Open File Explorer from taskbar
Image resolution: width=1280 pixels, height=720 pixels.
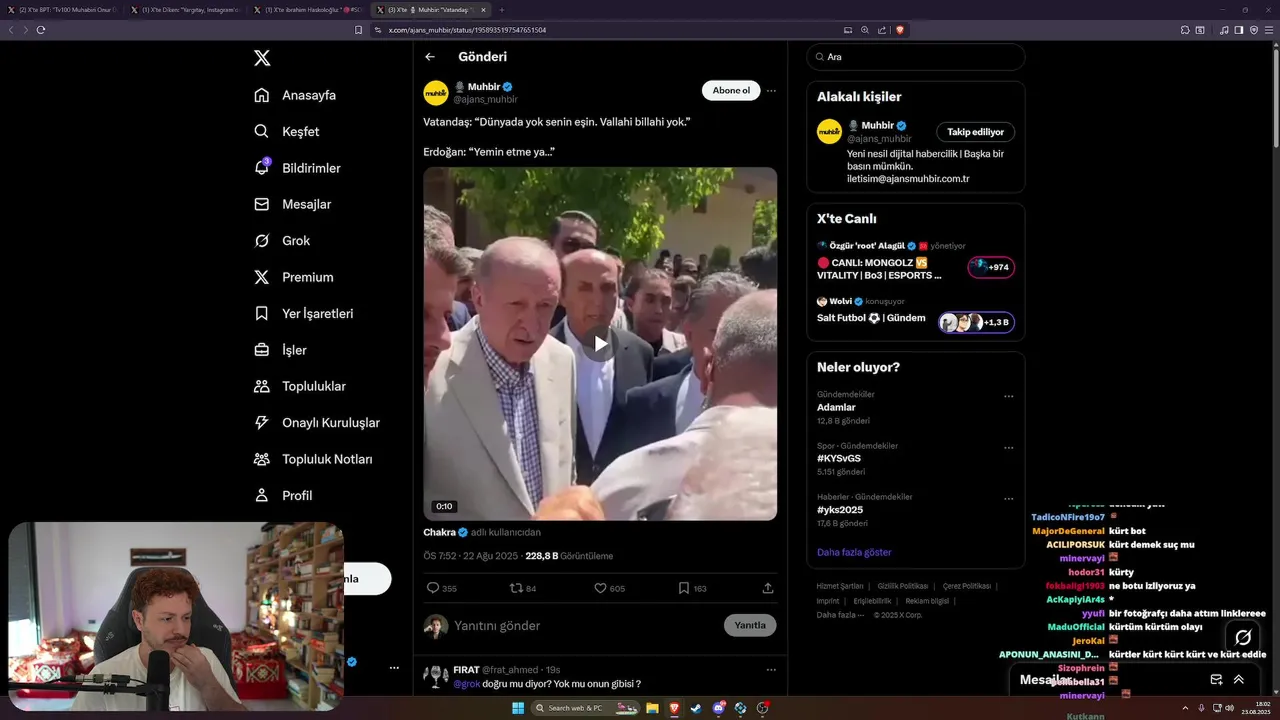[652, 708]
